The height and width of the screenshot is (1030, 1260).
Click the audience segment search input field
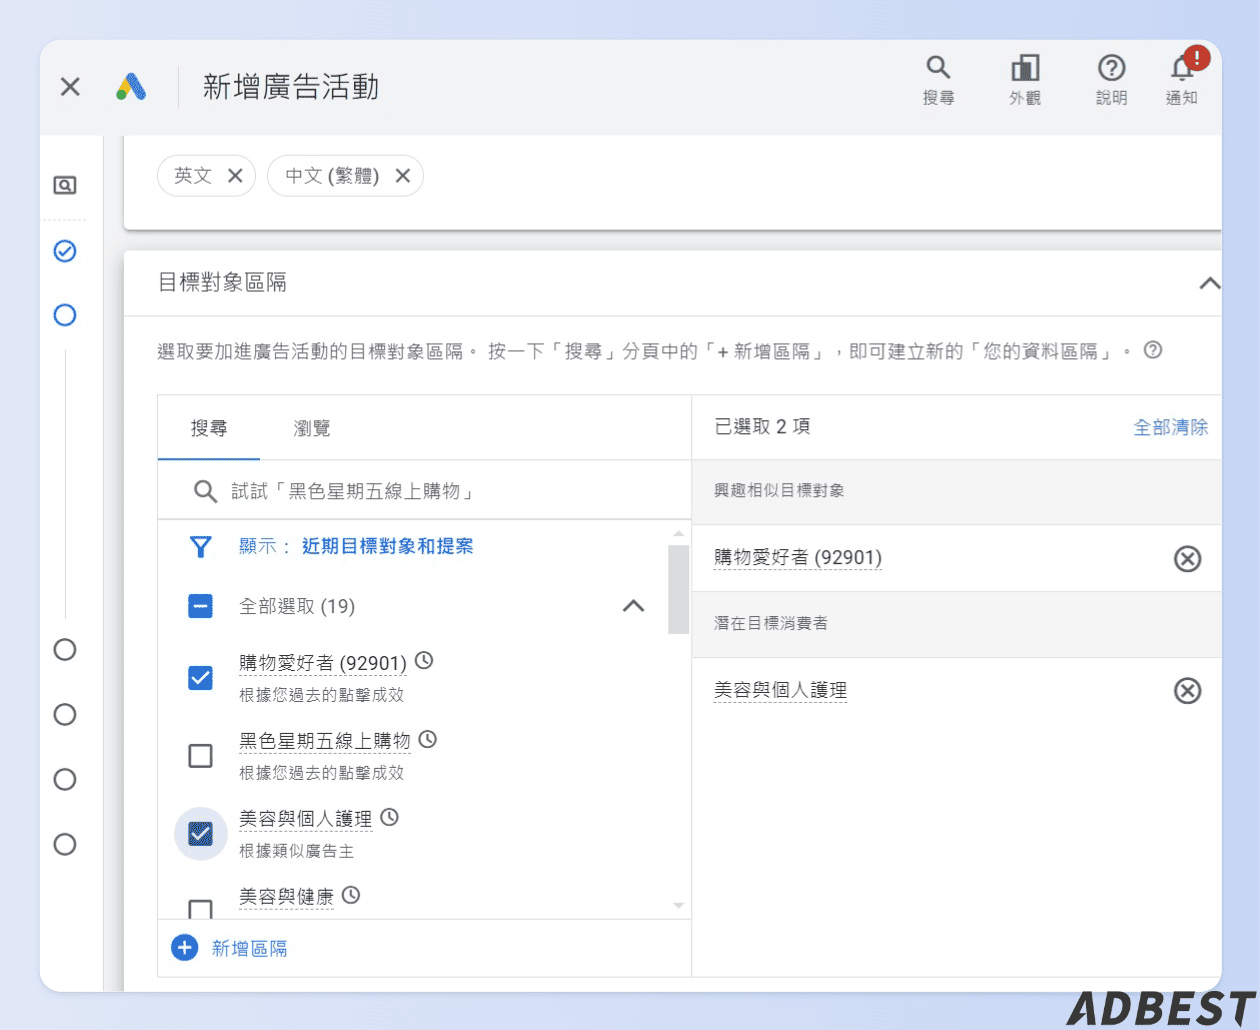[400, 491]
